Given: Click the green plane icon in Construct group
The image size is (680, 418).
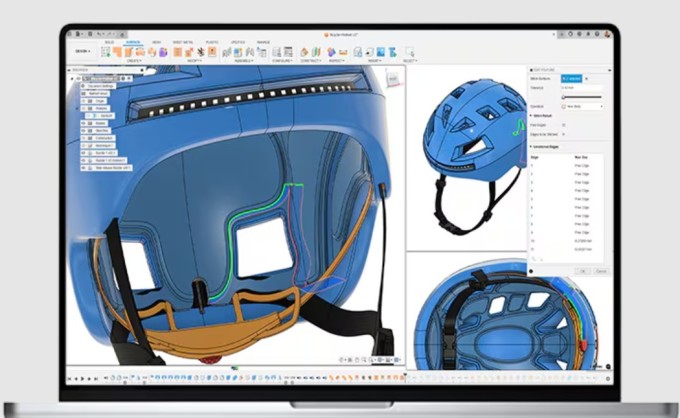Looking at the screenshot, I should click(316, 52).
